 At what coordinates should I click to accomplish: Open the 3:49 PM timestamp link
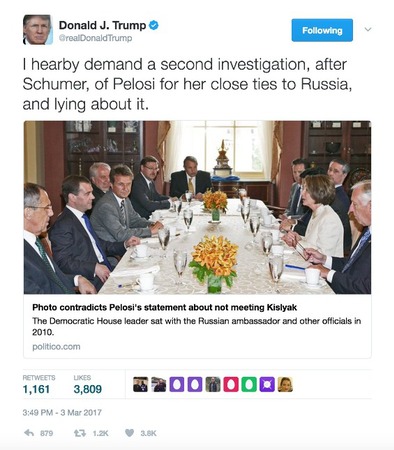(x=62, y=413)
